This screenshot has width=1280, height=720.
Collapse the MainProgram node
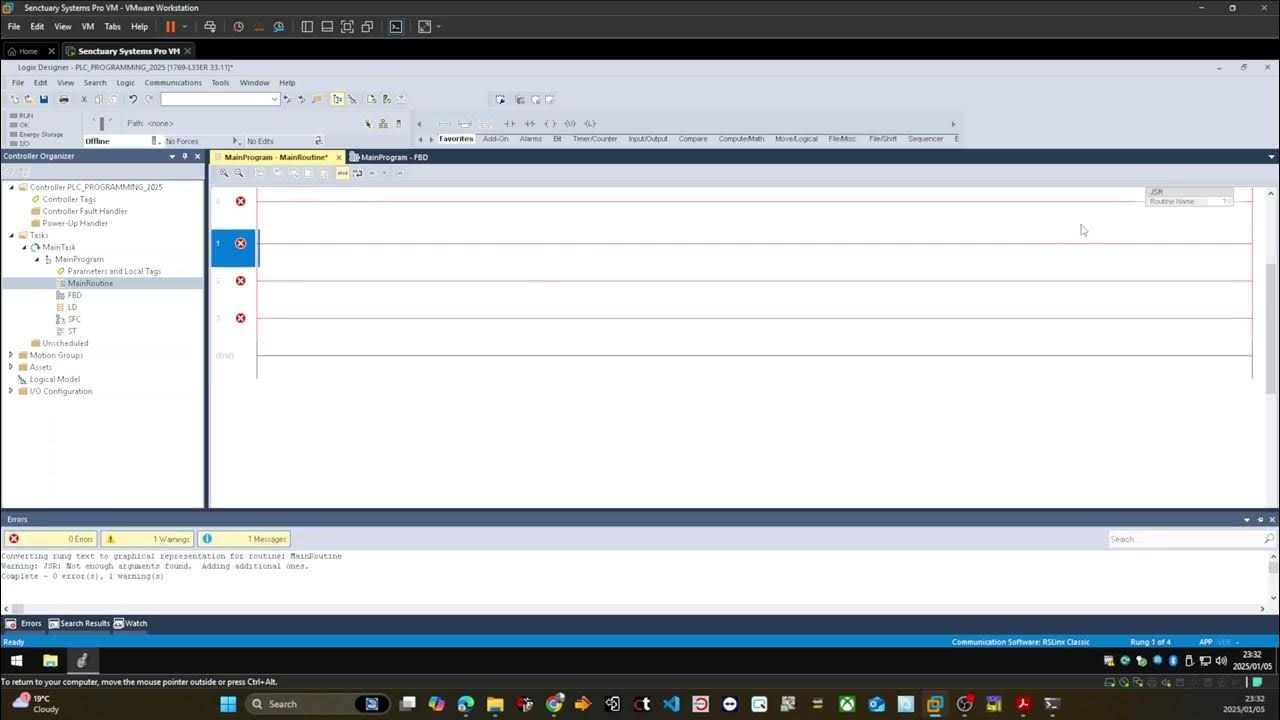pos(37,259)
